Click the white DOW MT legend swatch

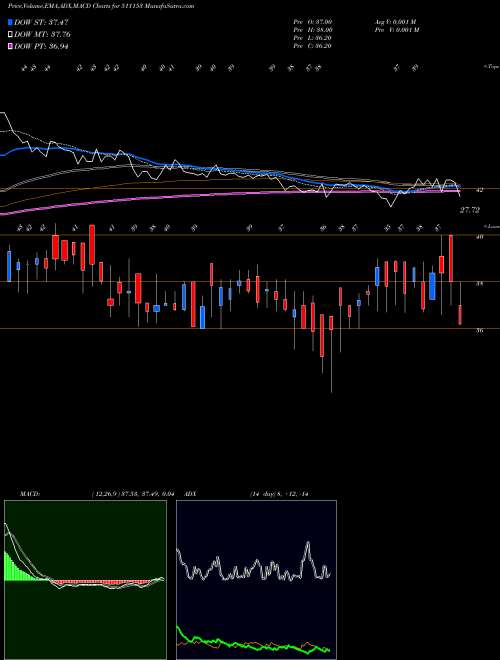pyautogui.click(x=11, y=34)
